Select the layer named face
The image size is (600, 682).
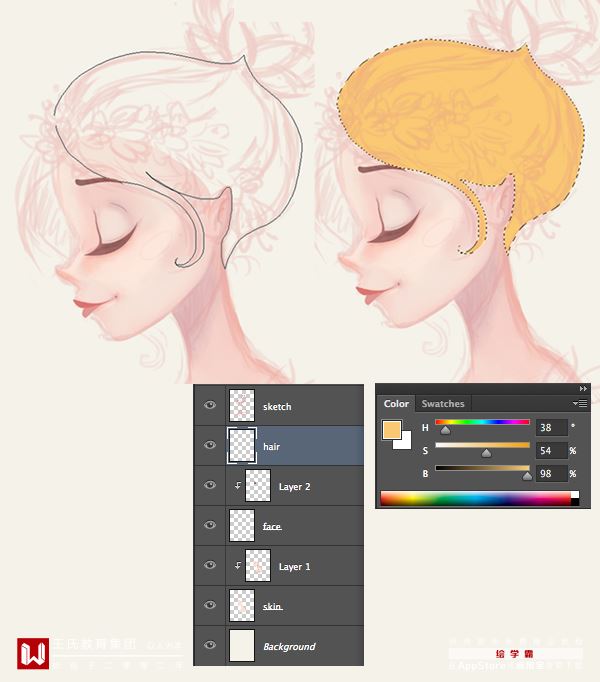(x=272, y=526)
